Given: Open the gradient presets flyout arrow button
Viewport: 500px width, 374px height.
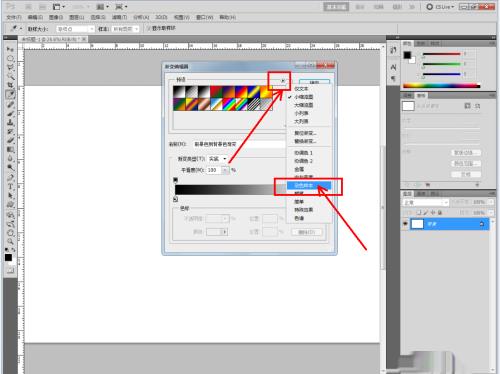Looking at the screenshot, I should [x=283, y=81].
